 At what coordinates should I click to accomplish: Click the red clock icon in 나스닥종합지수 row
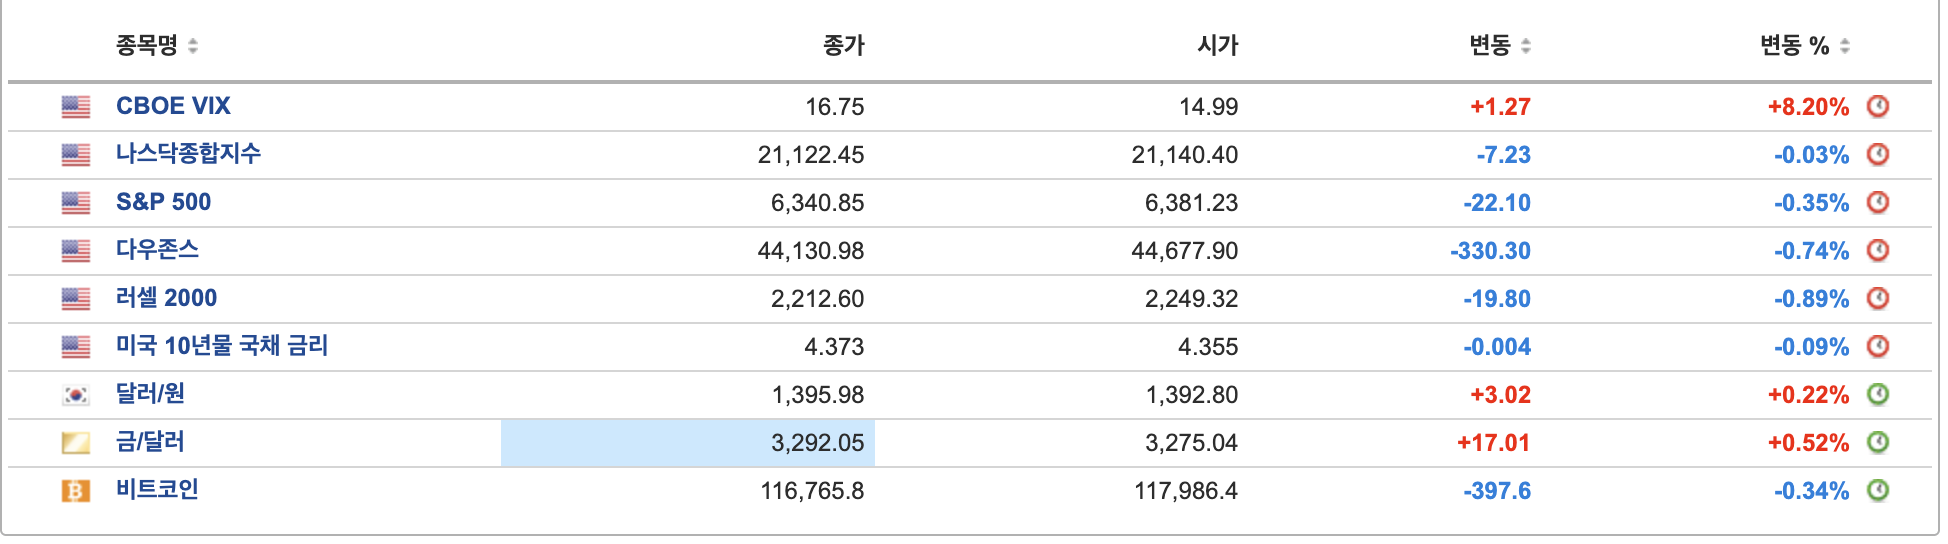1878,154
